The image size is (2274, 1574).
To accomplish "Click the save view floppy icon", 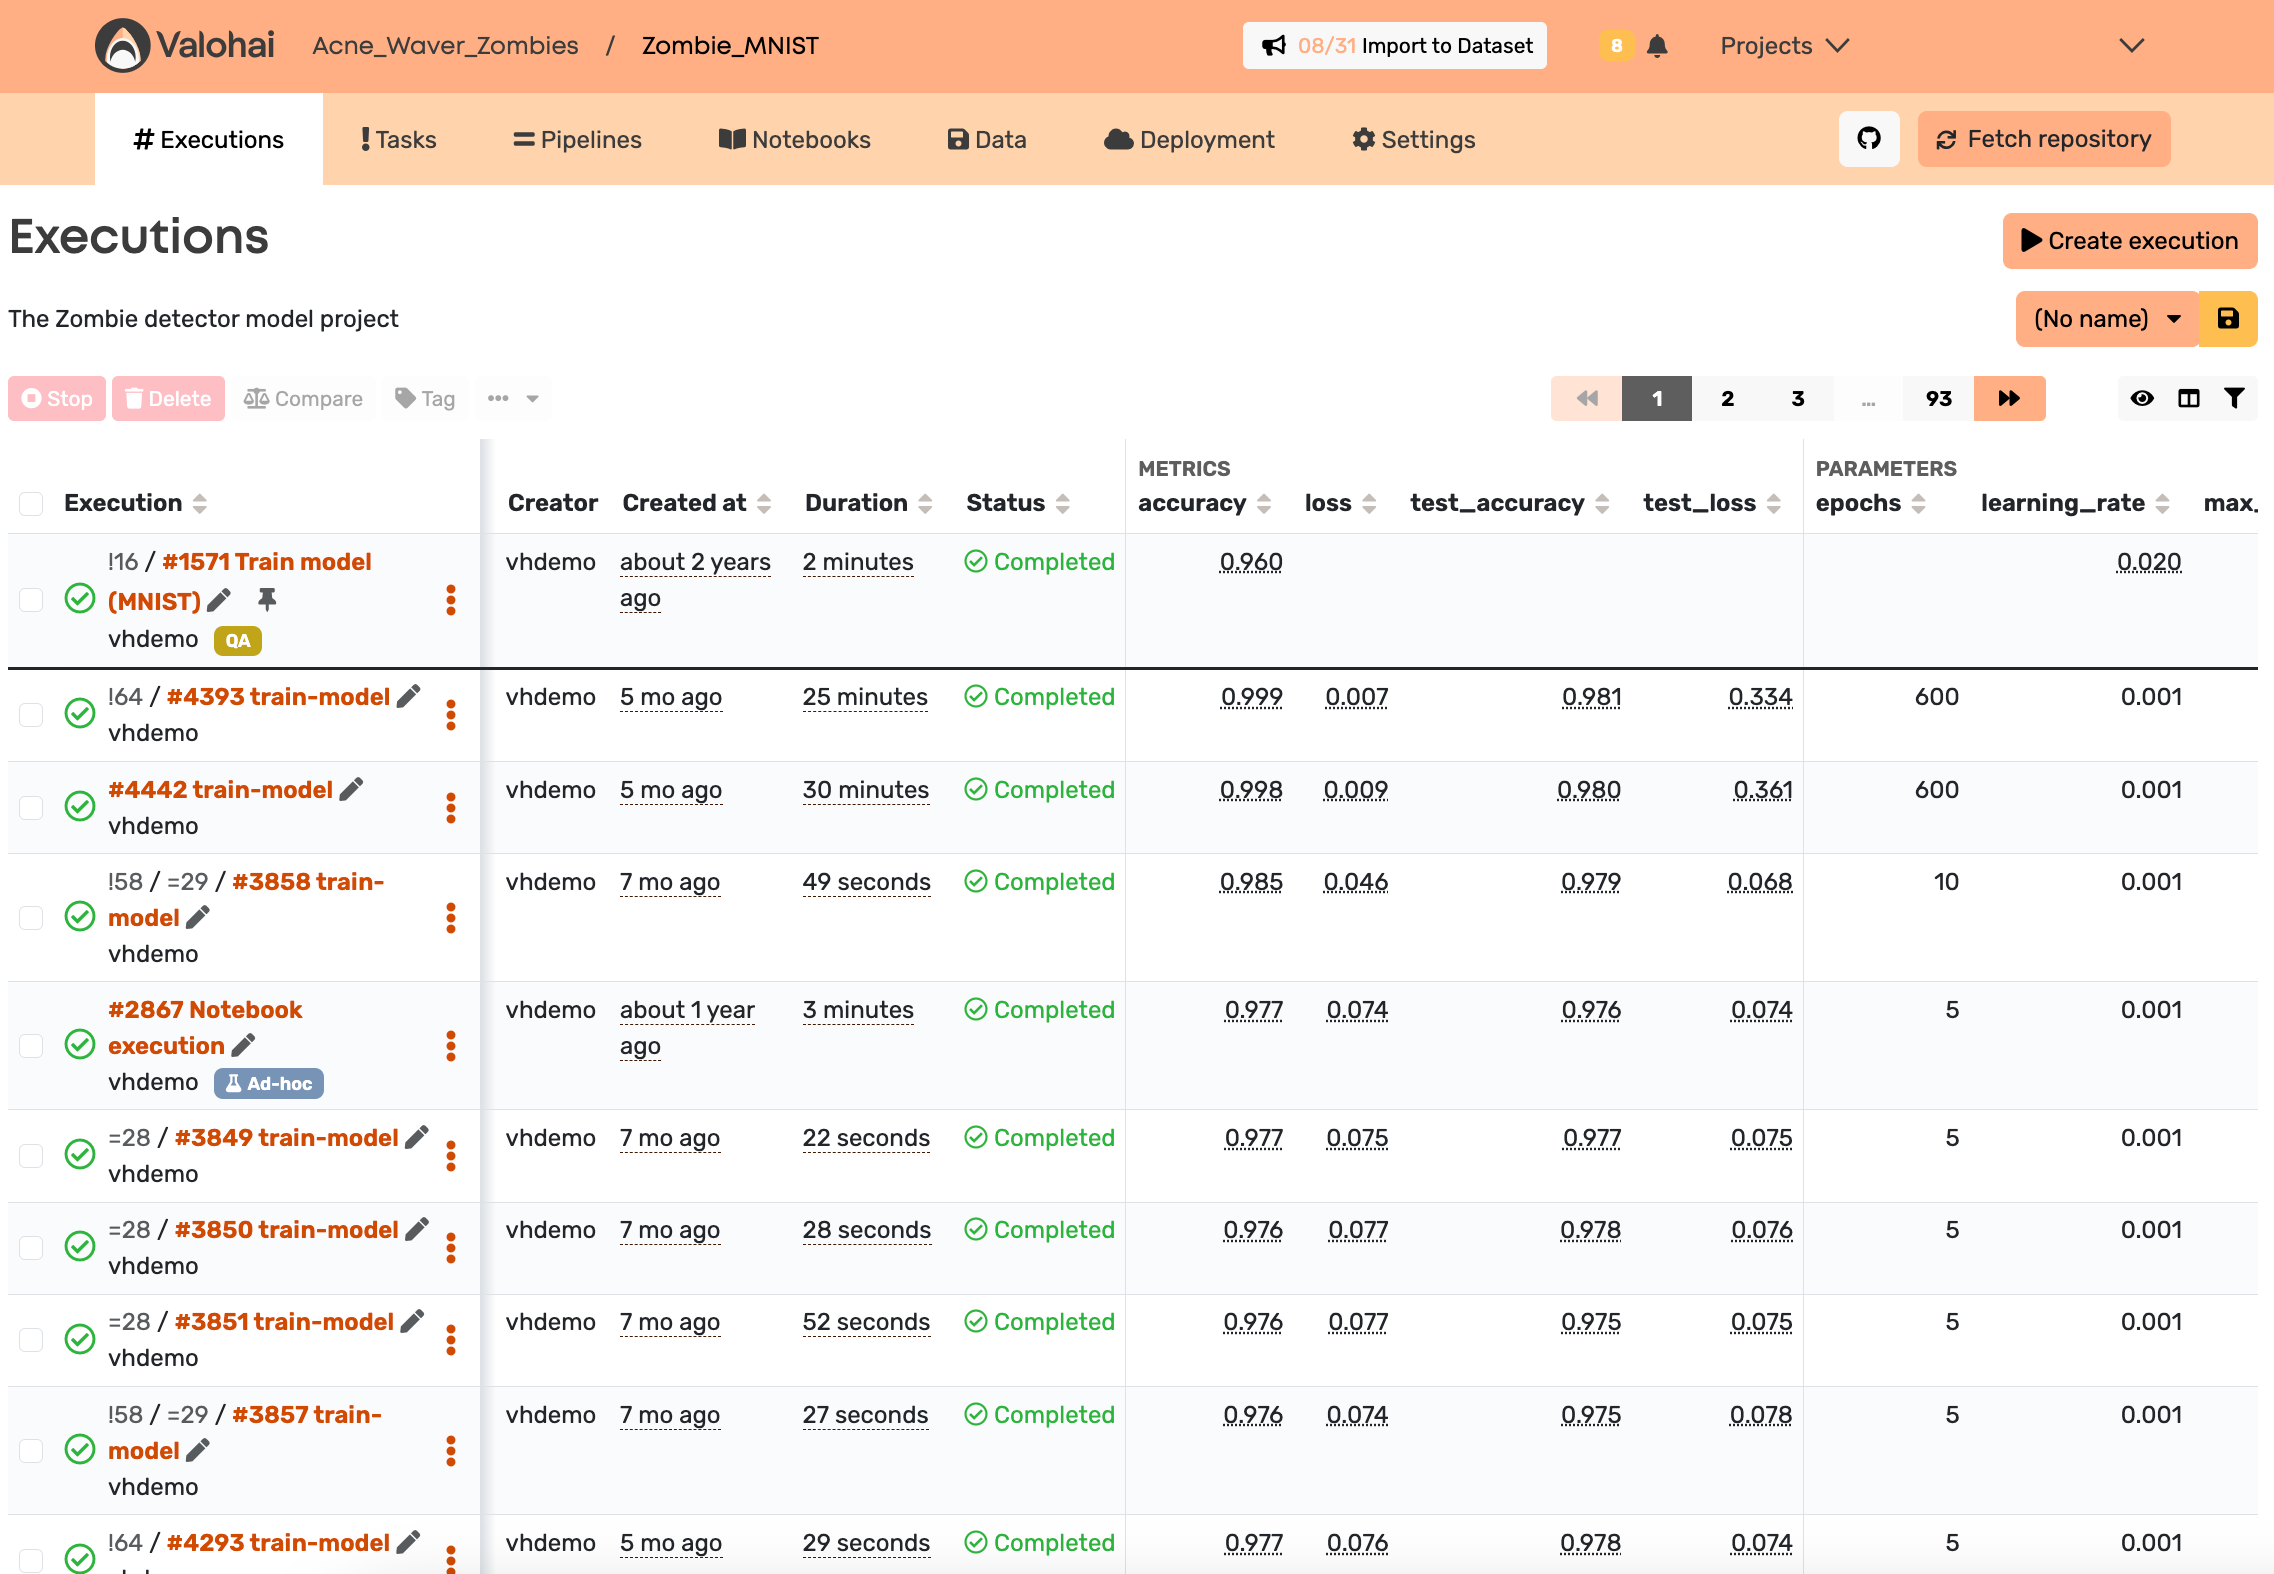I will [2227, 319].
